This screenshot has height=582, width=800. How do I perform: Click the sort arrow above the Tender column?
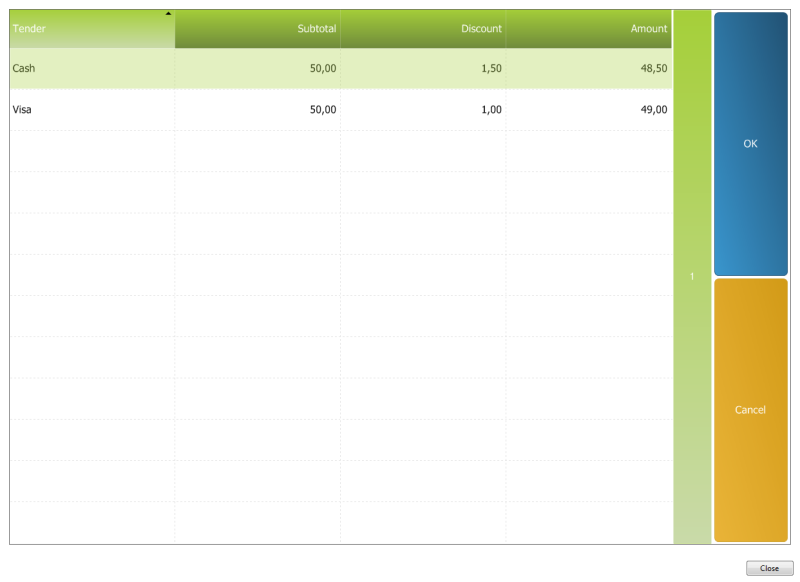[x=167, y=14]
